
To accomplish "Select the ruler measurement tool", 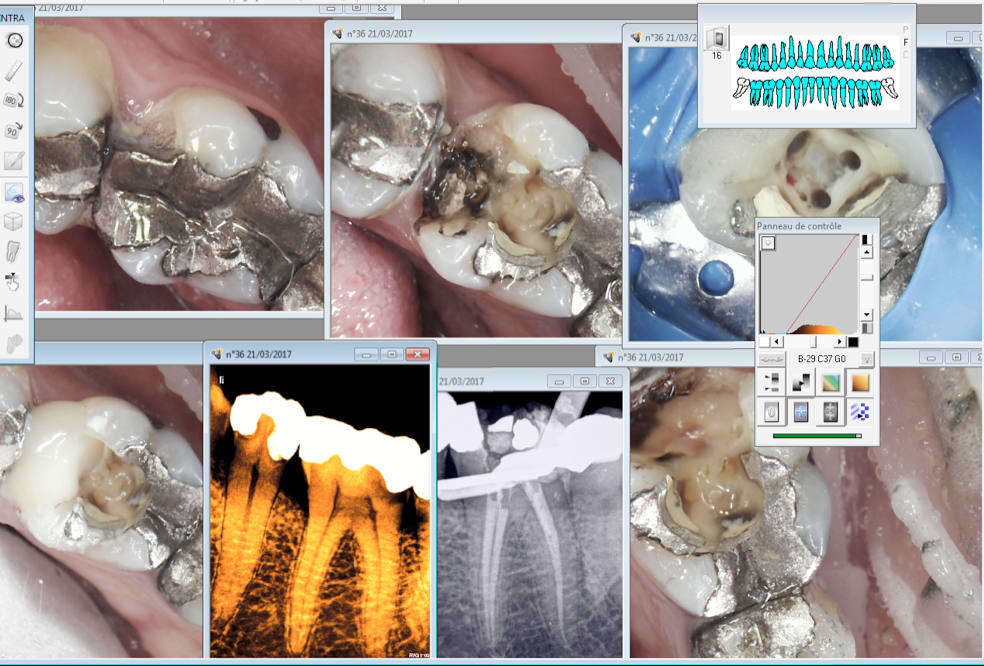I will 15,71.
